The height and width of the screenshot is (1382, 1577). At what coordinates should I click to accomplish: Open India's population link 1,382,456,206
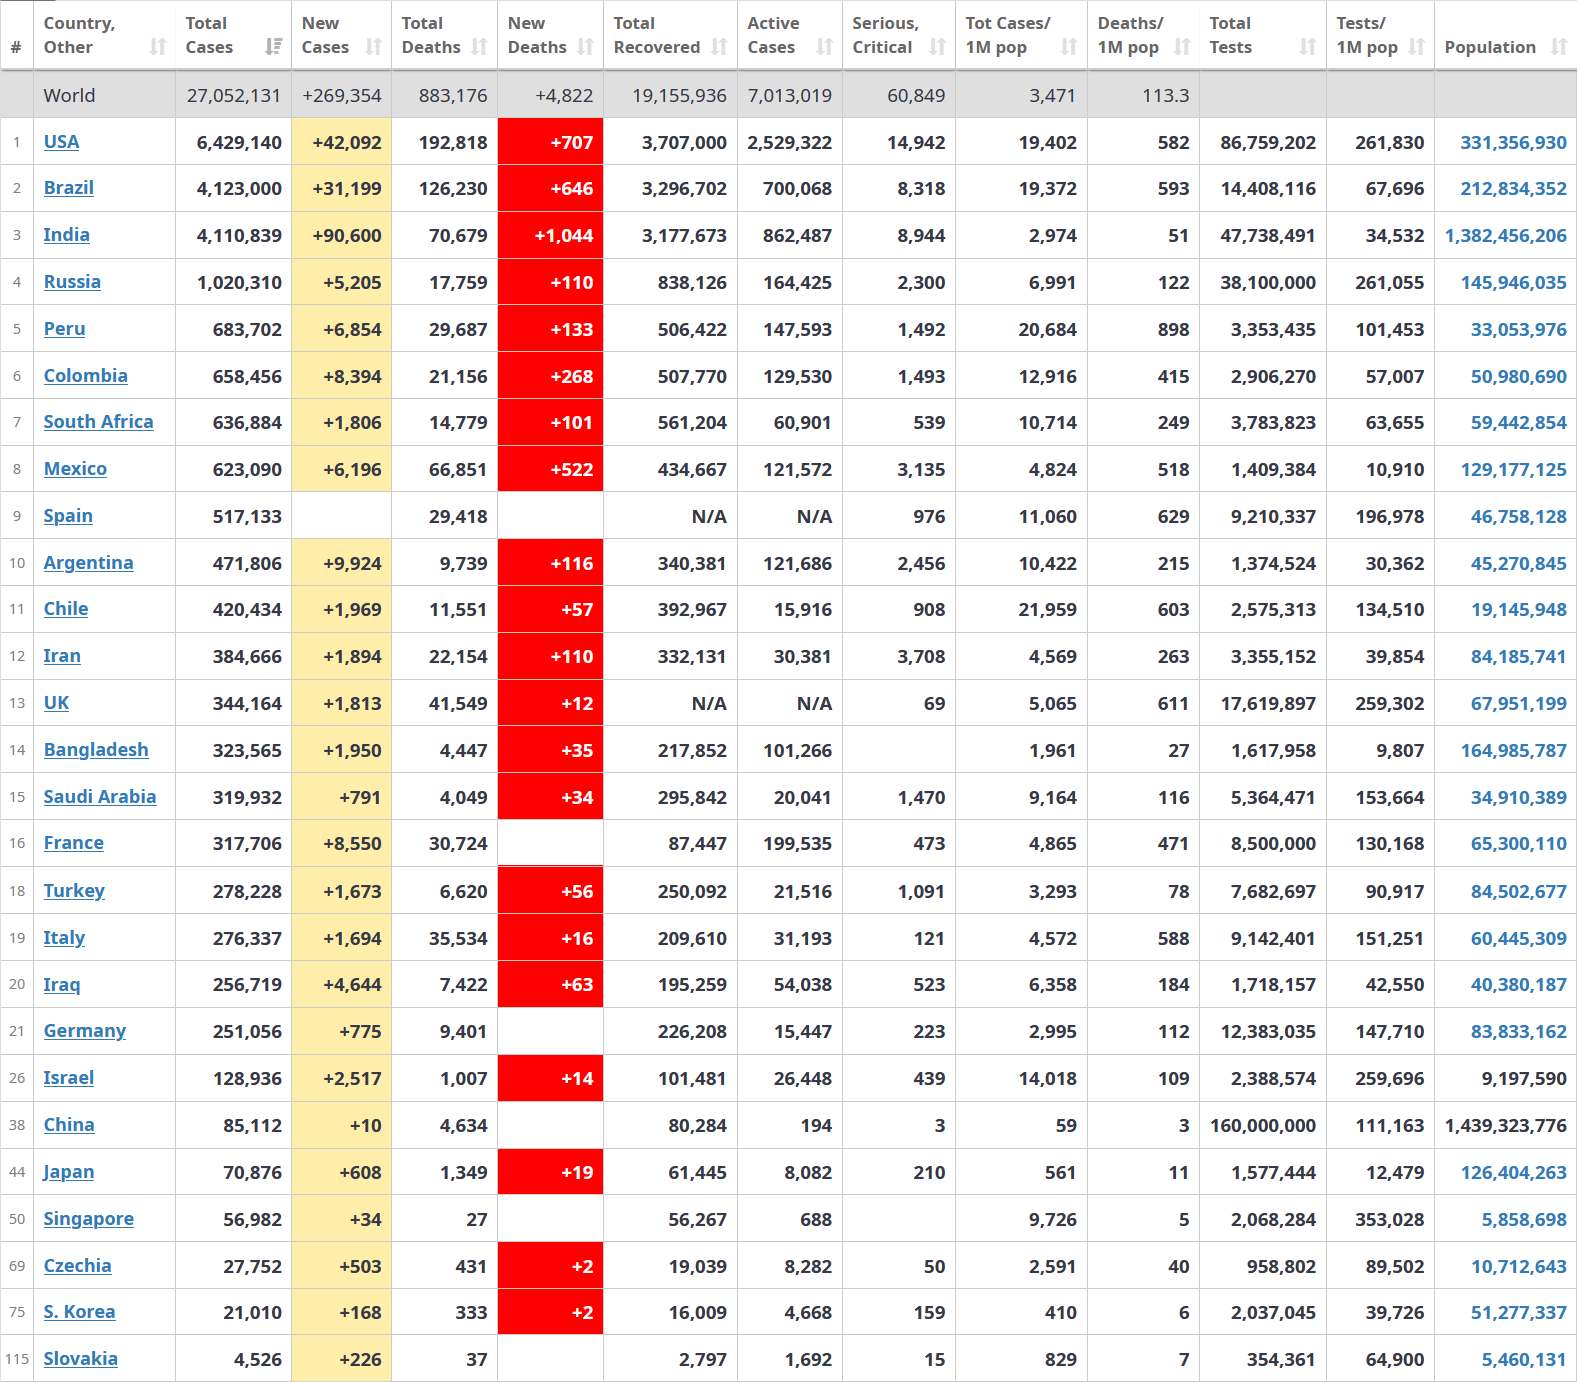pyautogui.click(x=1505, y=236)
